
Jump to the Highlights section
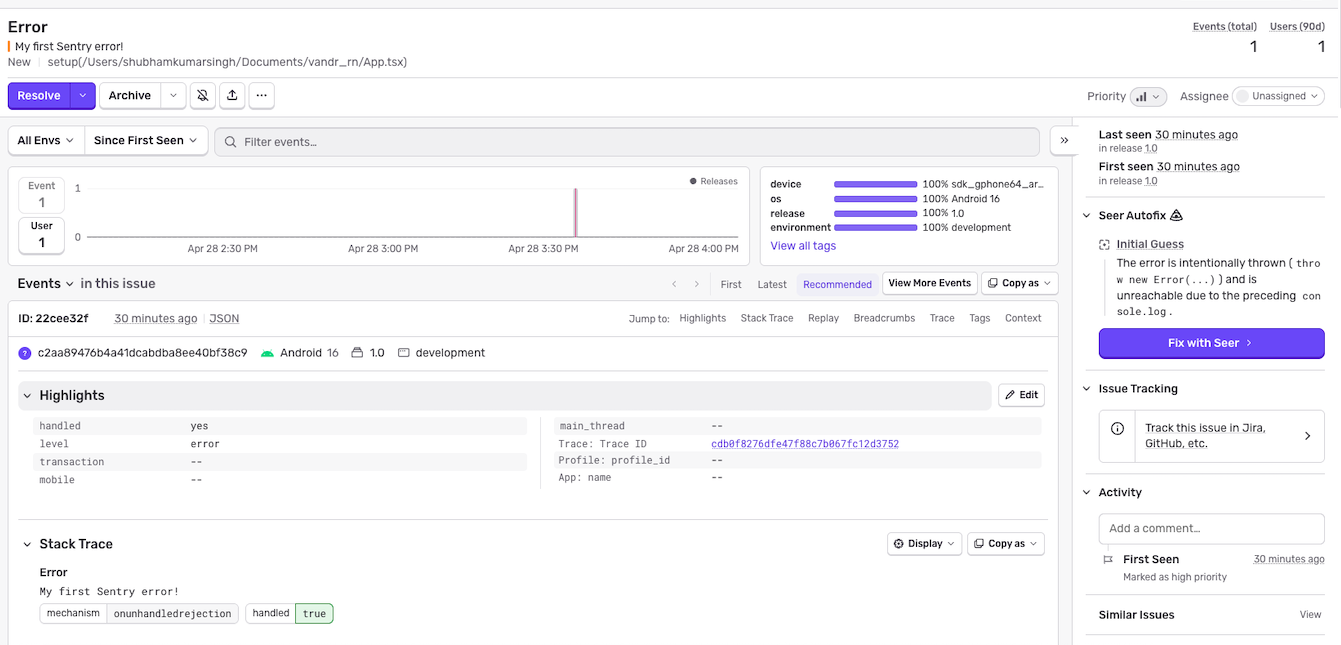(702, 318)
